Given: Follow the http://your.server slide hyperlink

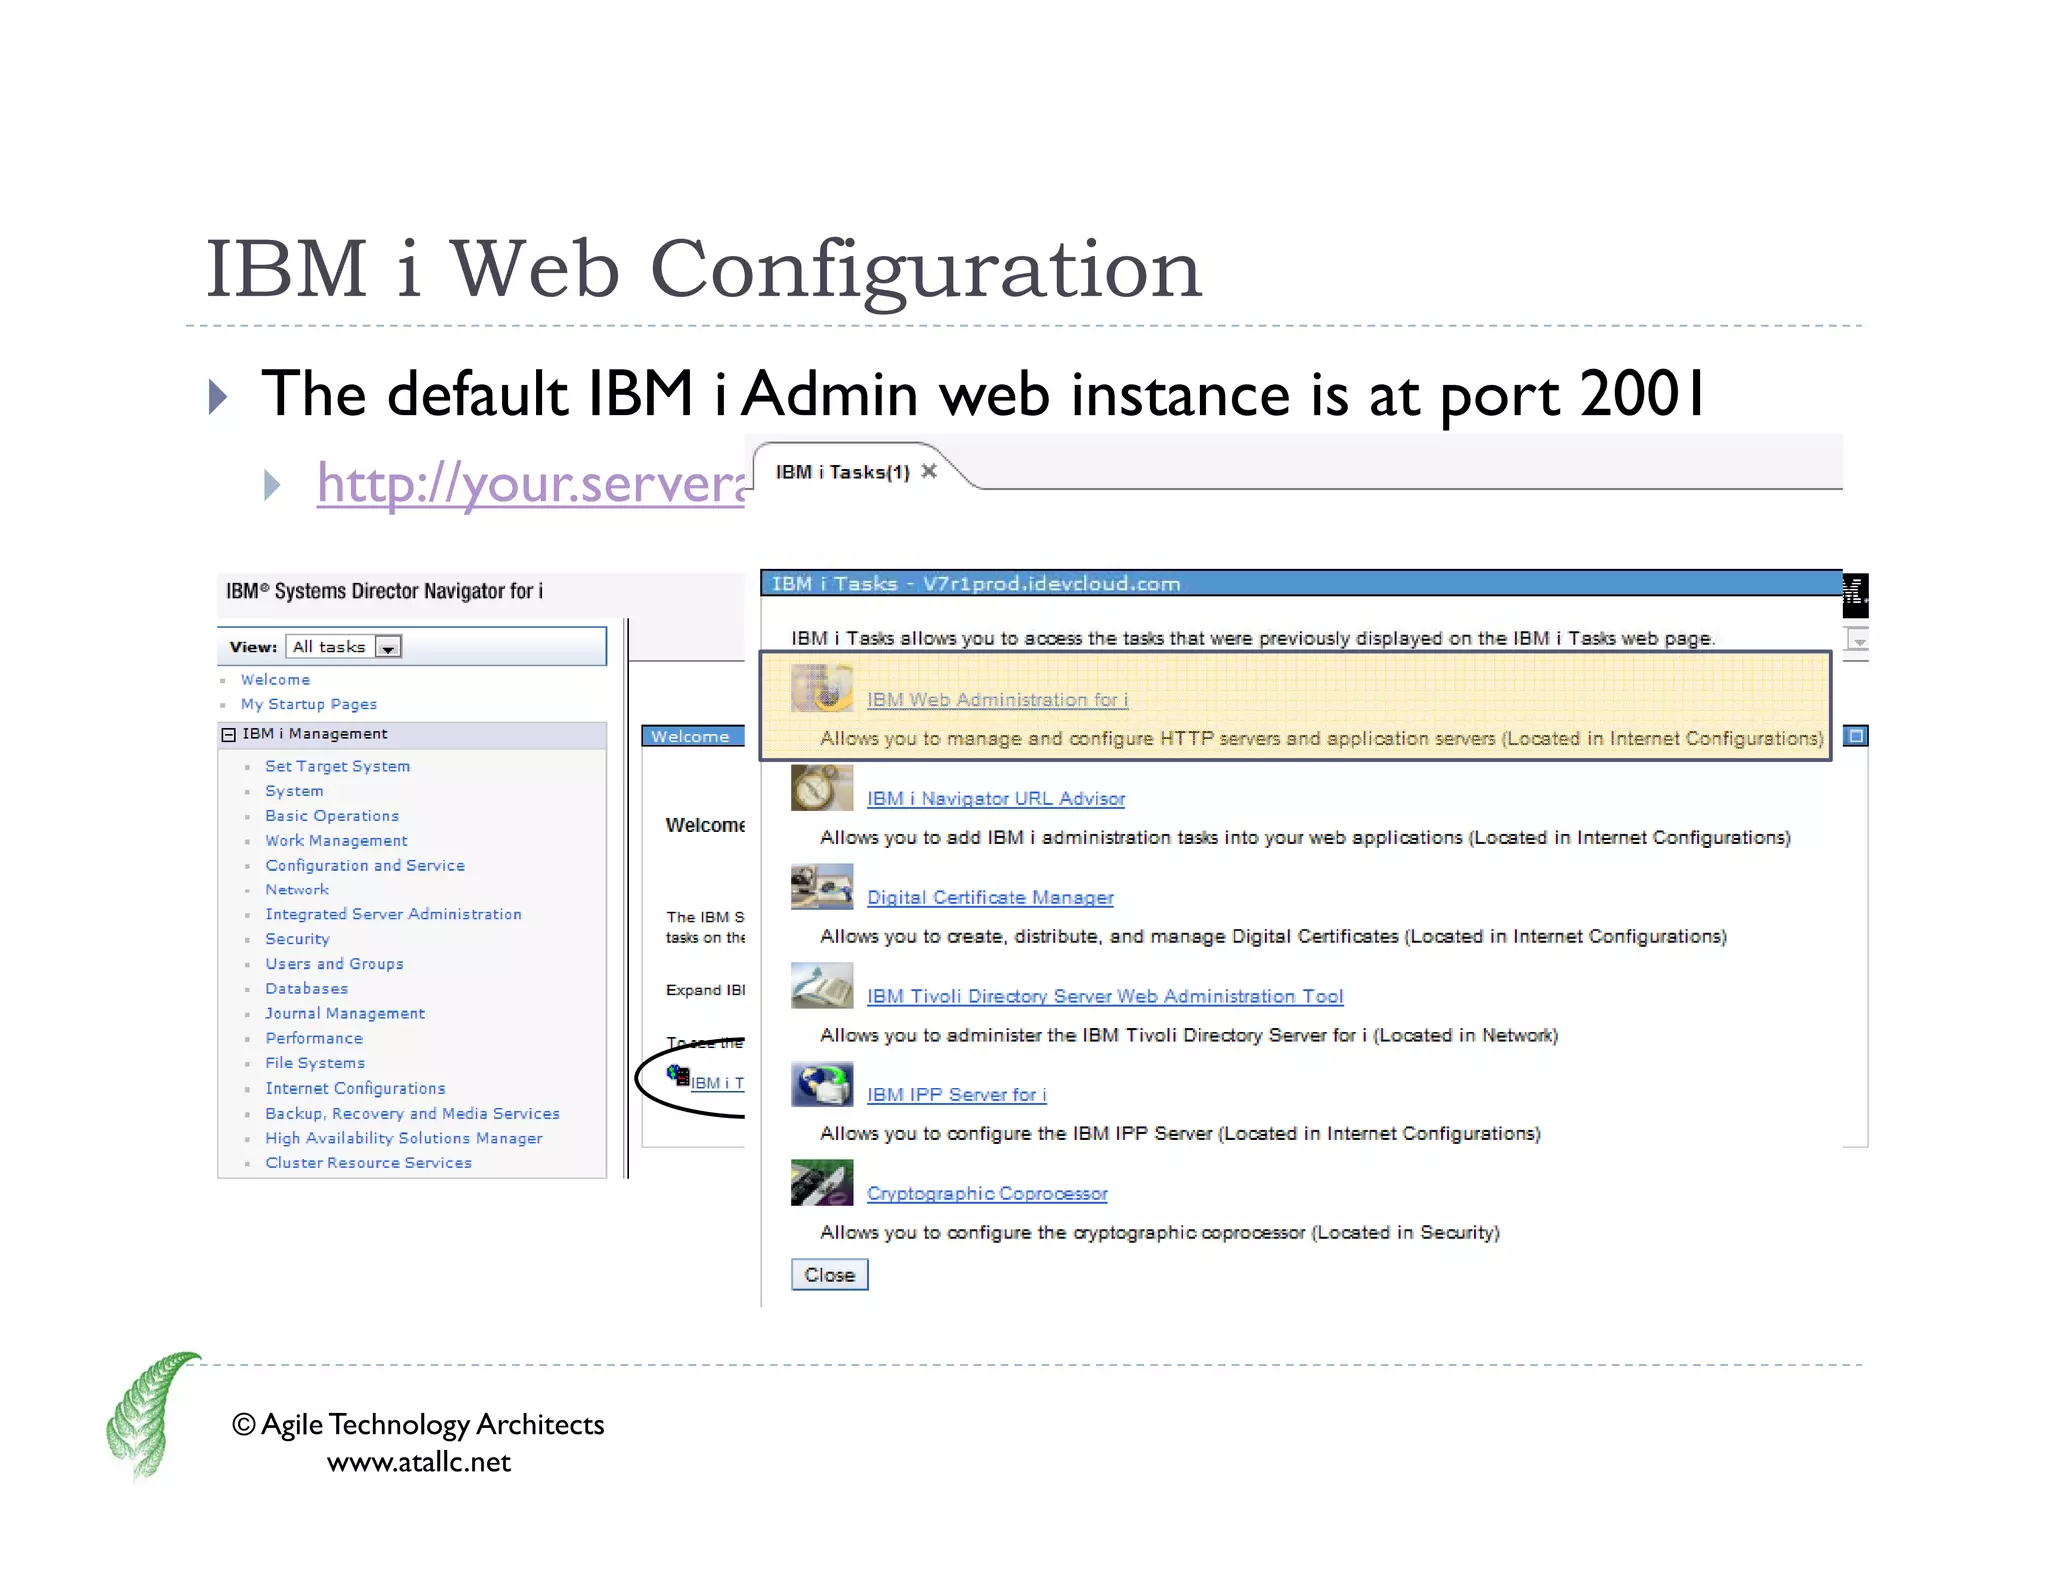Looking at the screenshot, I should tap(530, 484).
